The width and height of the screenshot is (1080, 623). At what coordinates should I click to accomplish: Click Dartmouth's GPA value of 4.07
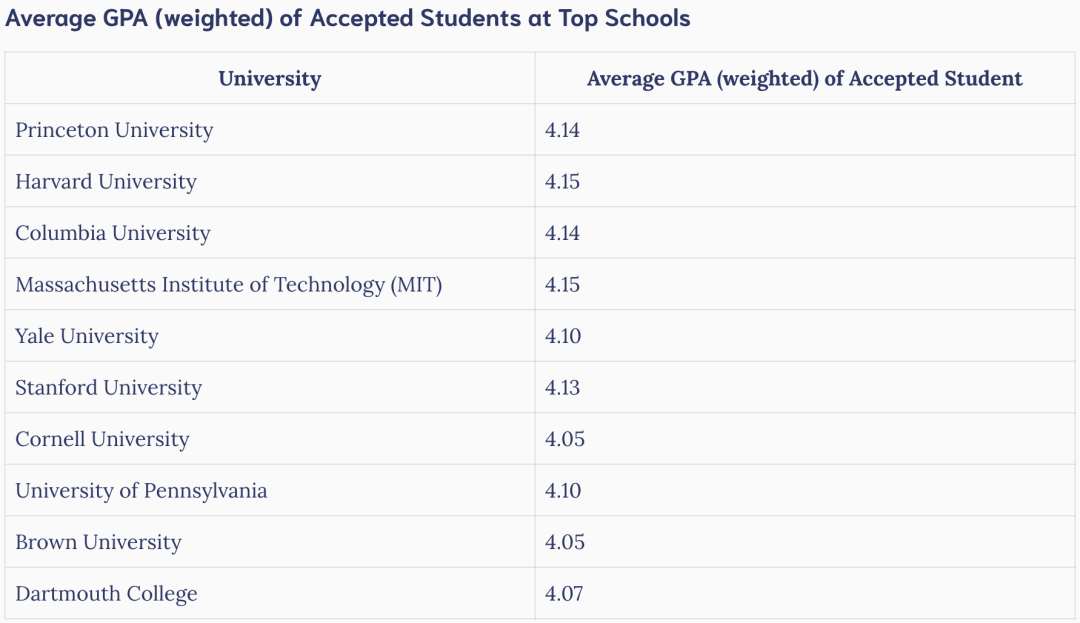[x=563, y=594]
